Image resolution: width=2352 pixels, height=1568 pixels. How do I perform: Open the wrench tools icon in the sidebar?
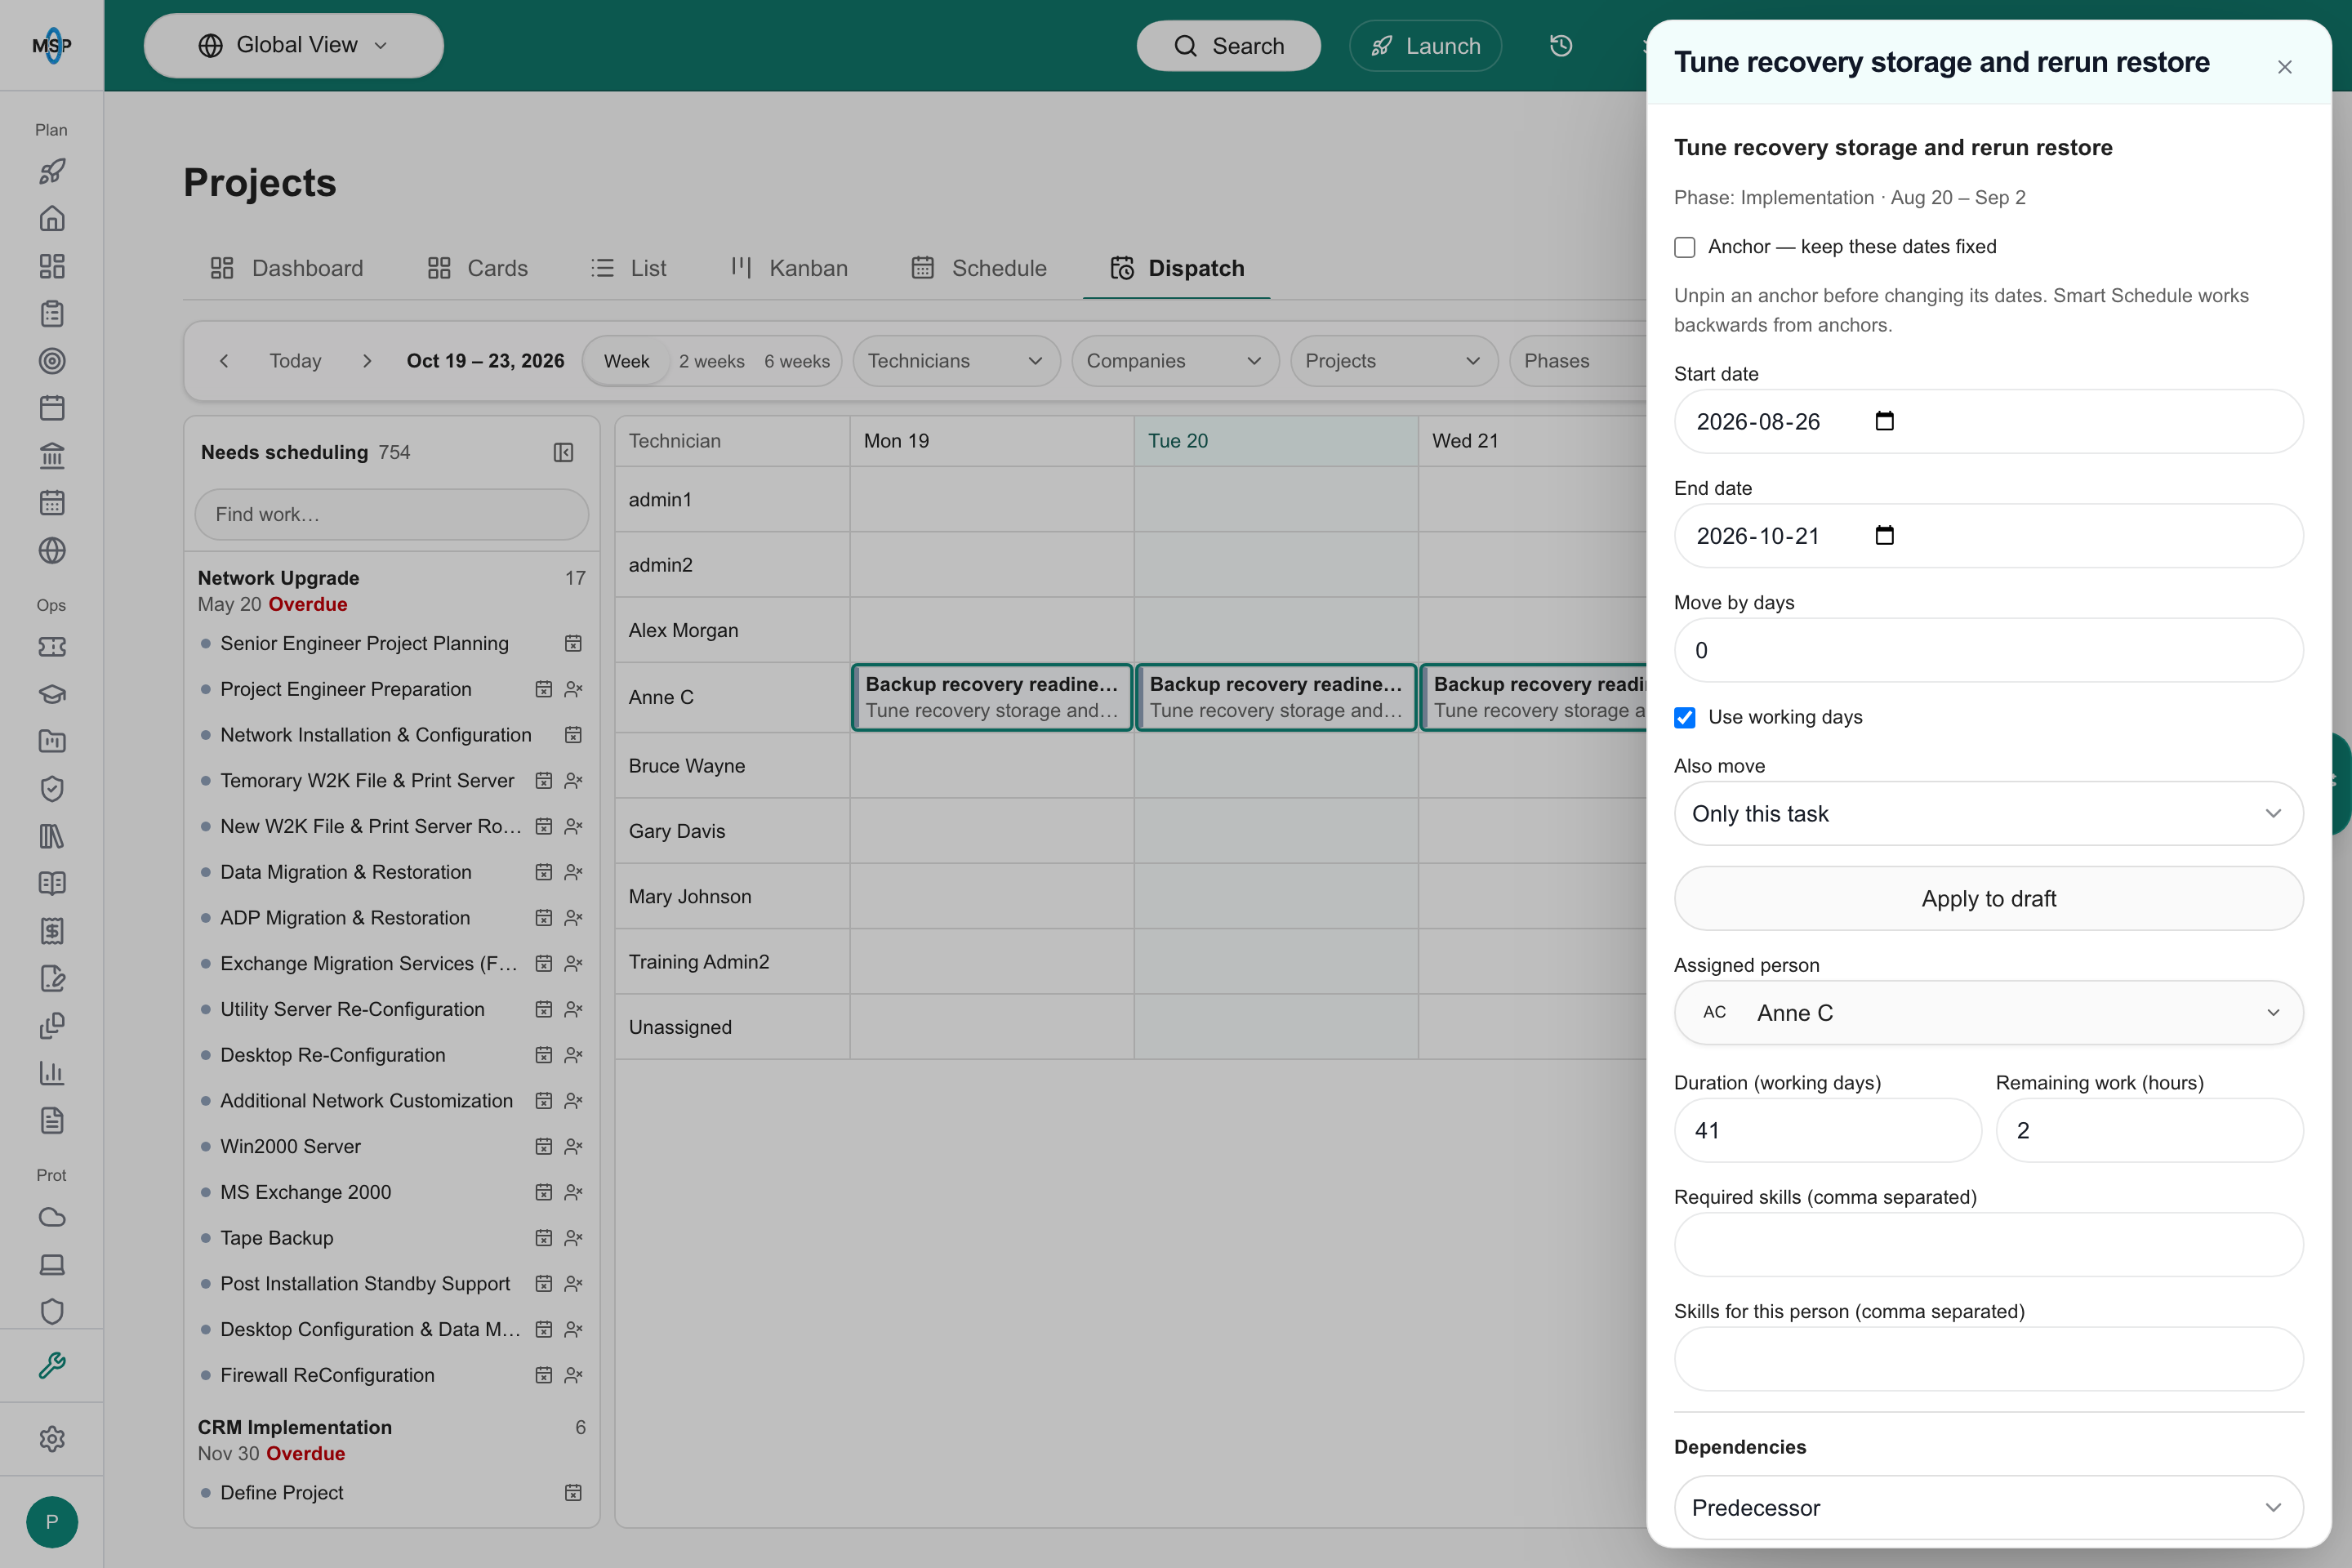click(x=52, y=1365)
